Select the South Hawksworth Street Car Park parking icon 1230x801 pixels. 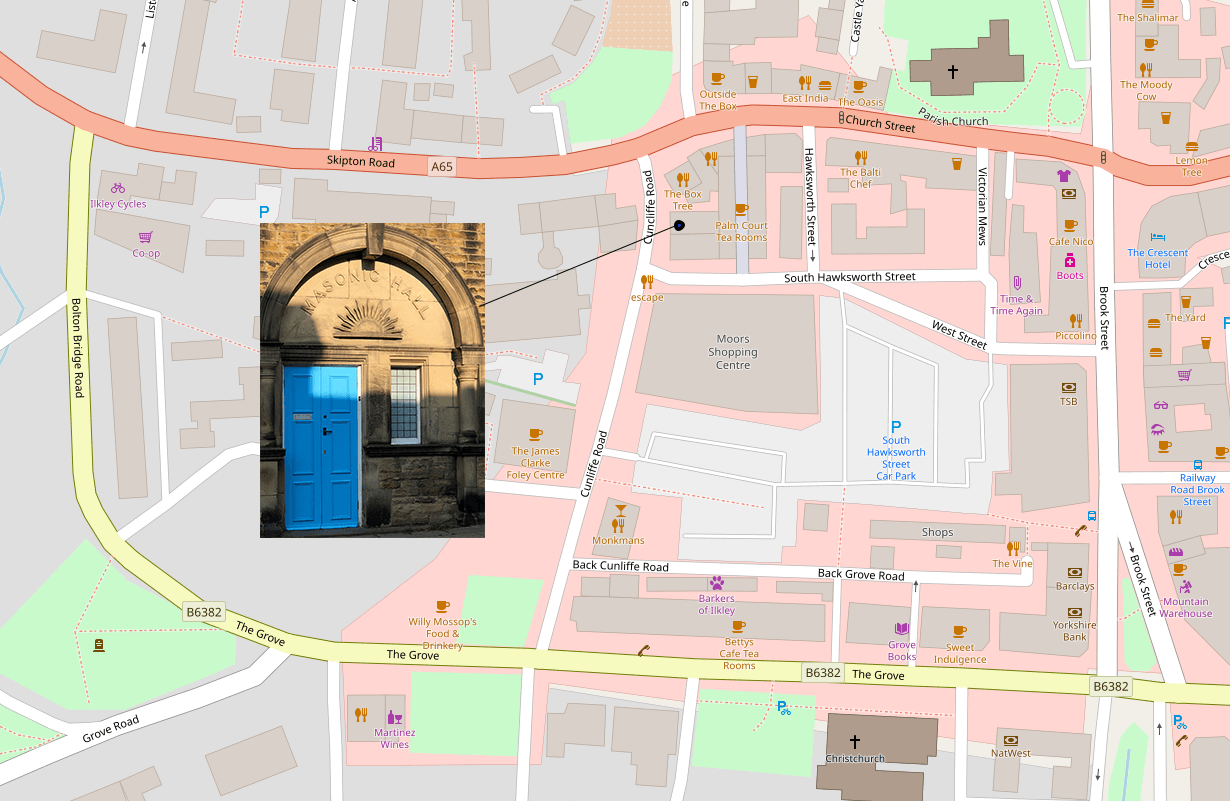coord(896,426)
